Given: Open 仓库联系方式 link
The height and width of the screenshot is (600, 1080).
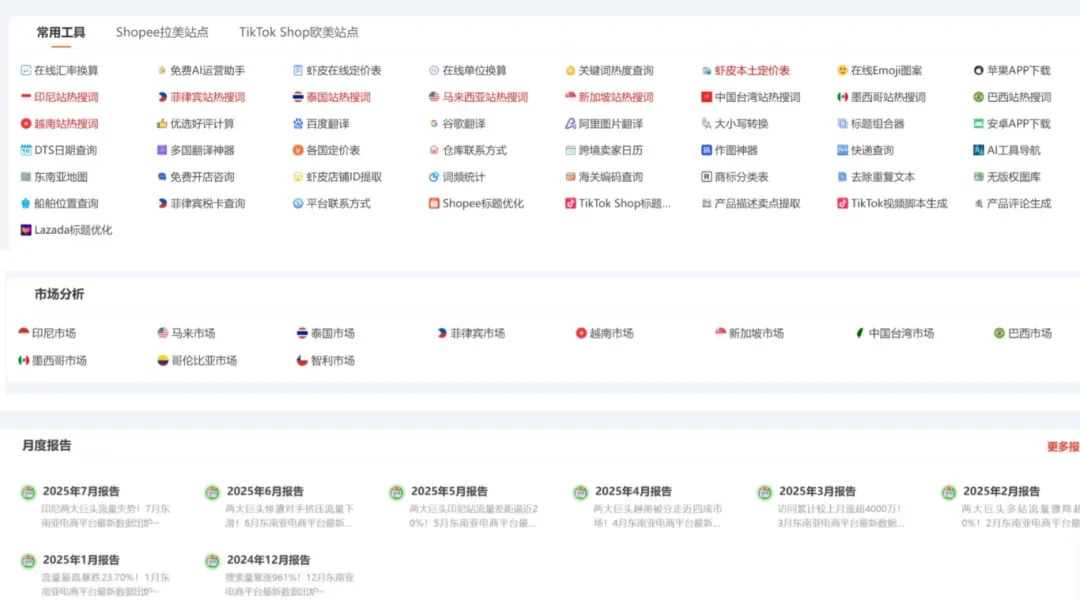Looking at the screenshot, I should 475,150.
